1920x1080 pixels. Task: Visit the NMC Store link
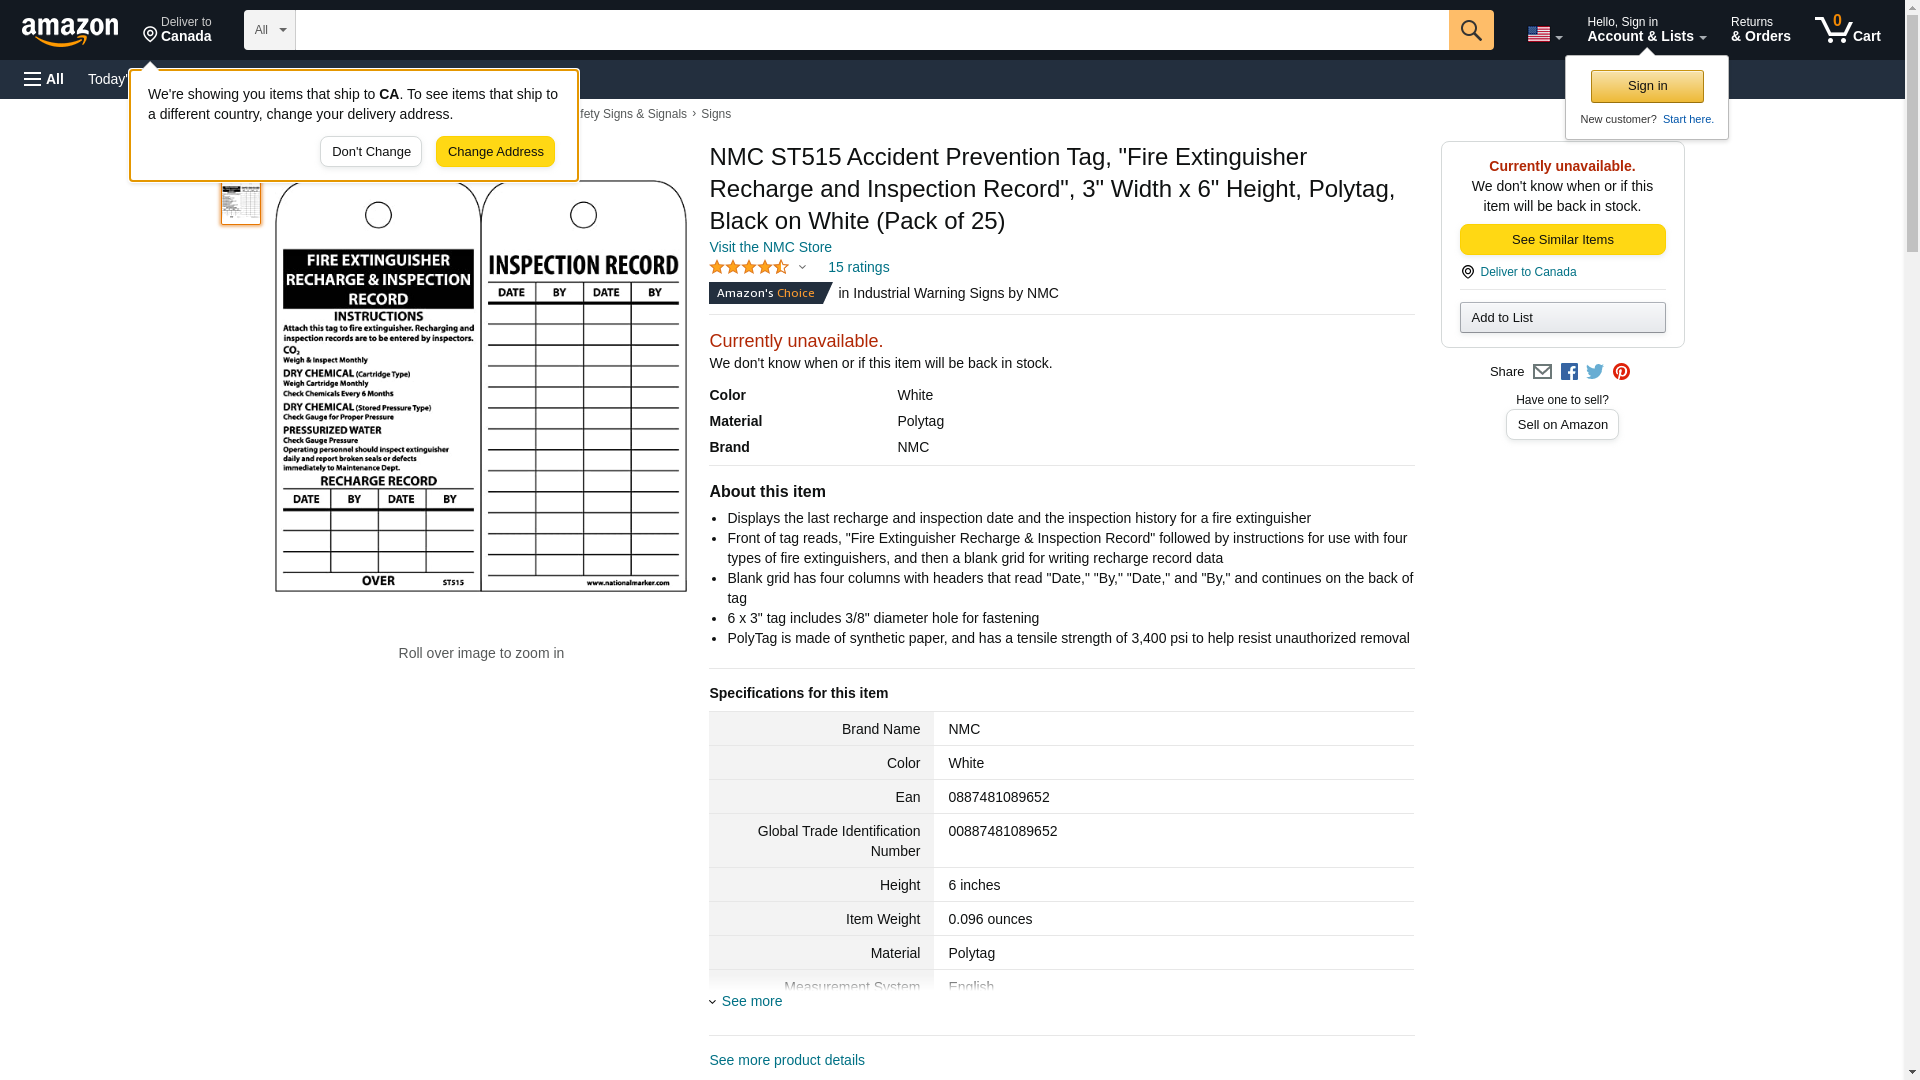[x=770, y=247]
